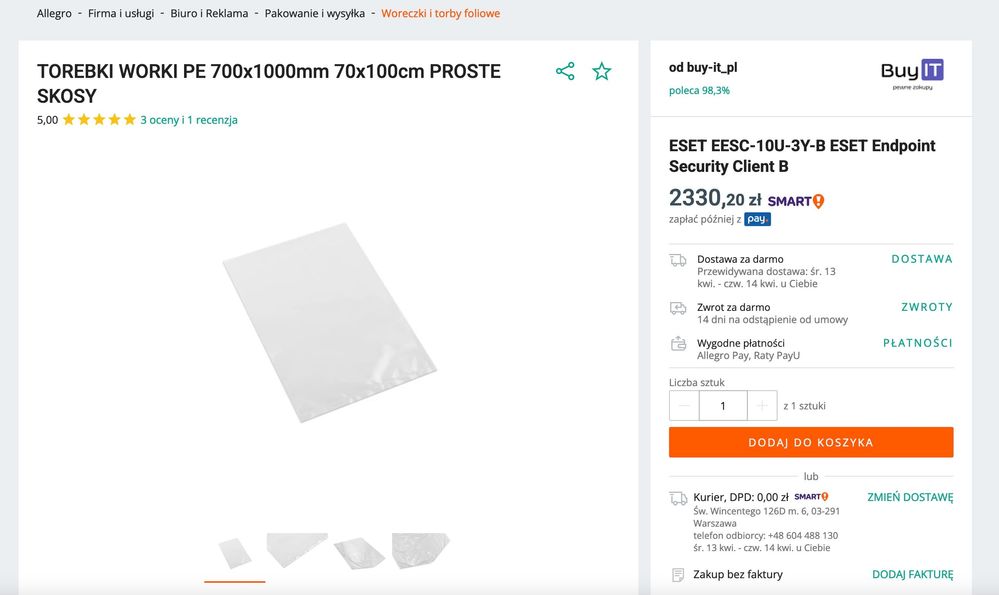
Task: Open the Pakowanie i wysyłka breadcrumb
Action: (314, 14)
